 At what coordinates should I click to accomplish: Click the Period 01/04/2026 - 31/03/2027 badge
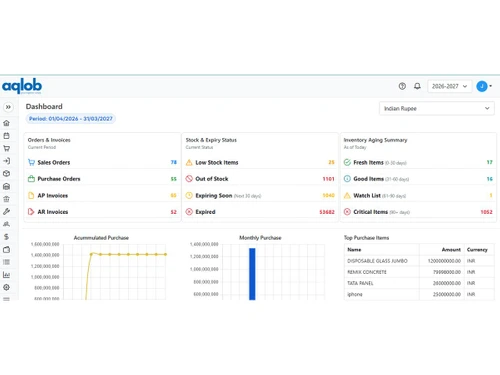pos(71,119)
